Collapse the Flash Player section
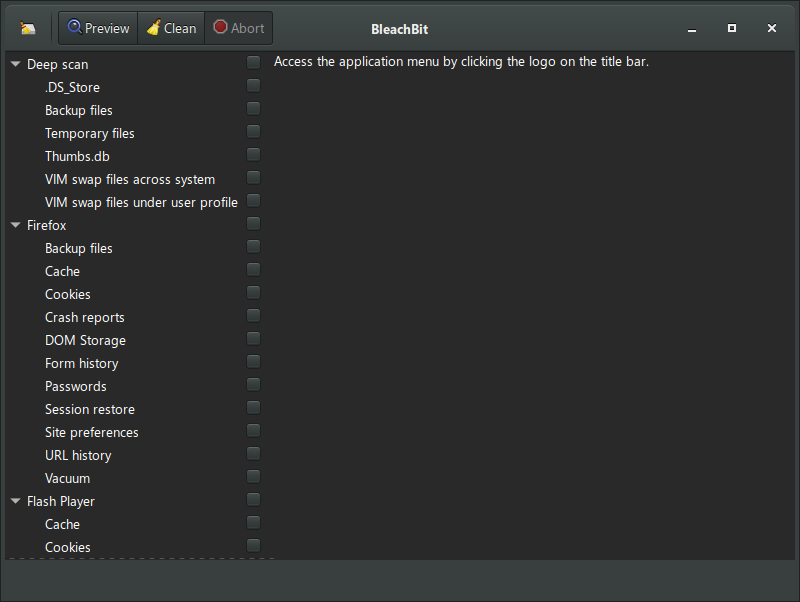800x602 pixels. [14, 501]
